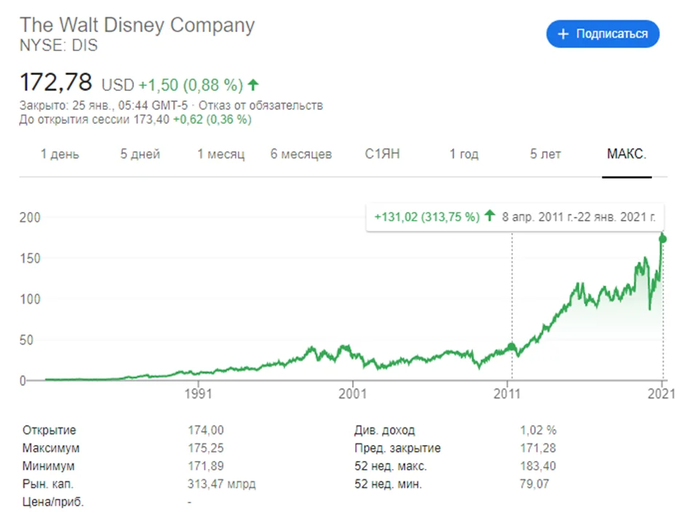Show the 1 месяц chart period

(x=221, y=154)
